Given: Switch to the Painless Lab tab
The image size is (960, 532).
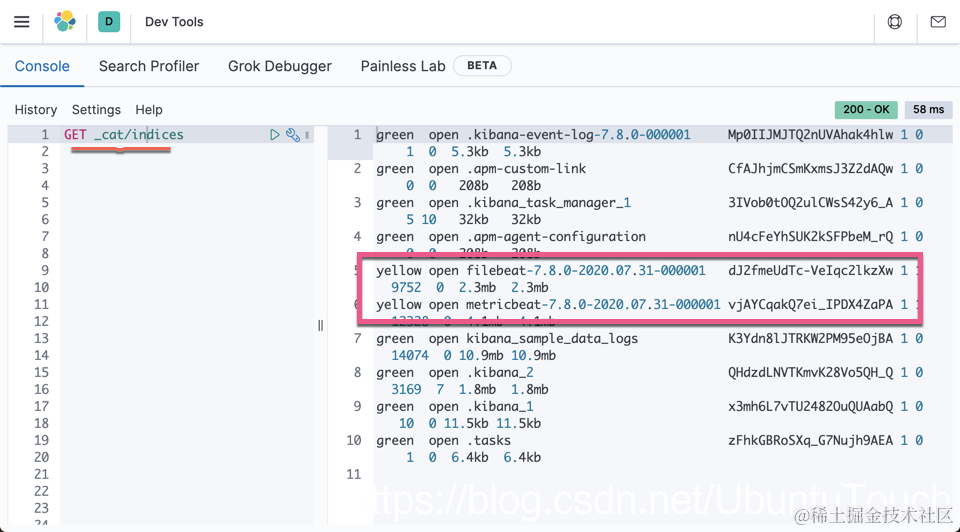Looking at the screenshot, I should (x=403, y=66).
